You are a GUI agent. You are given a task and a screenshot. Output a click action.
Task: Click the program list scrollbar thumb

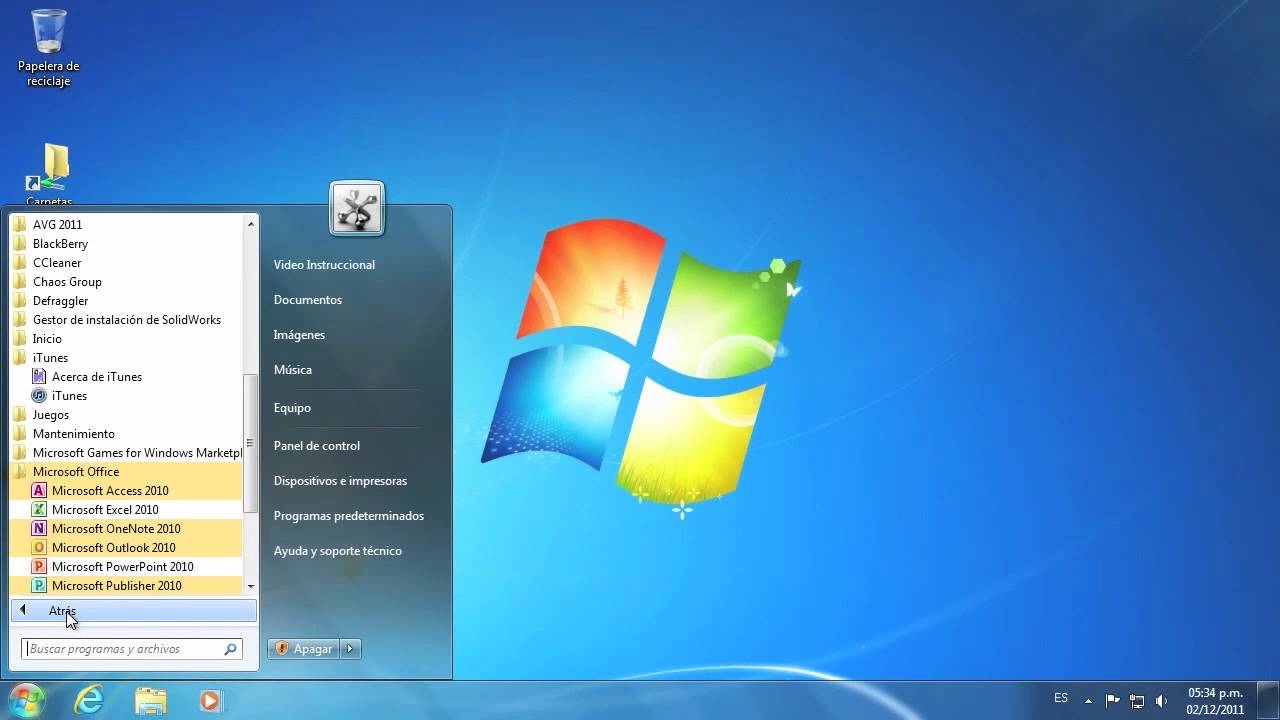point(251,444)
